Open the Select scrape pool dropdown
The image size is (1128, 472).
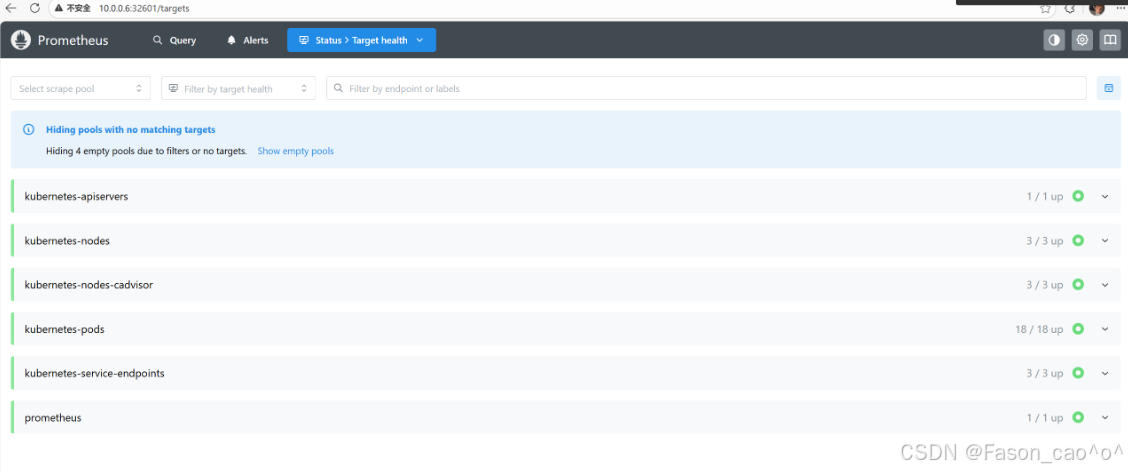tap(81, 88)
